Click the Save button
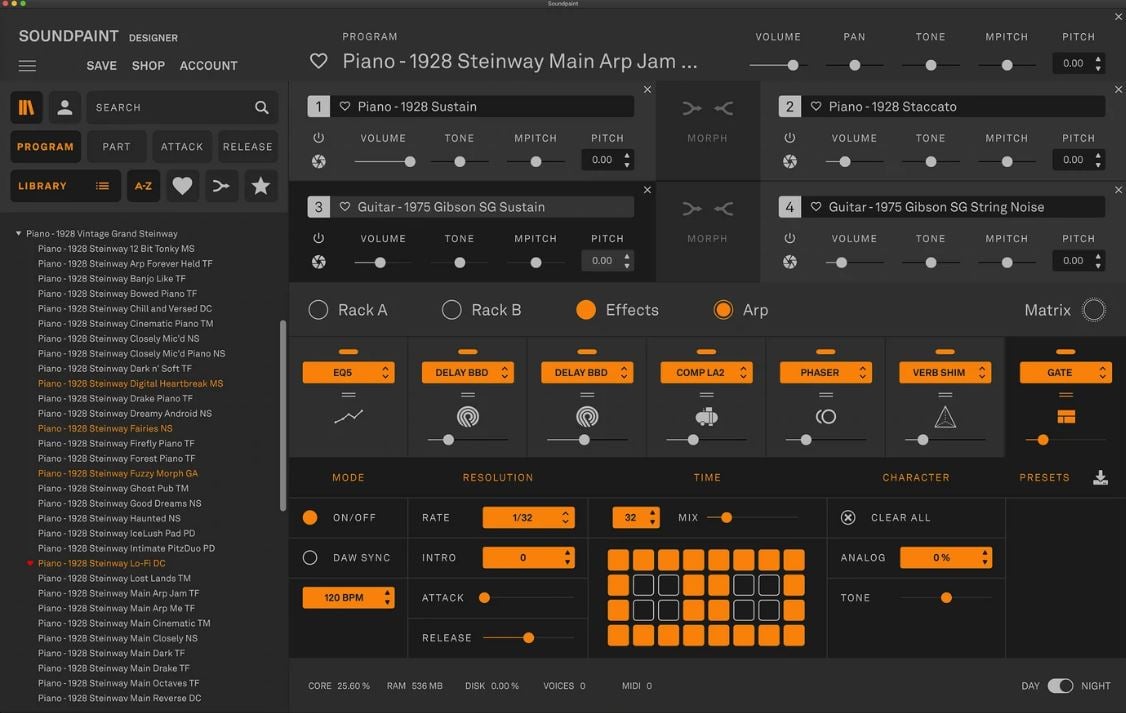Image resolution: width=1126 pixels, height=713 pixels. 101,66
